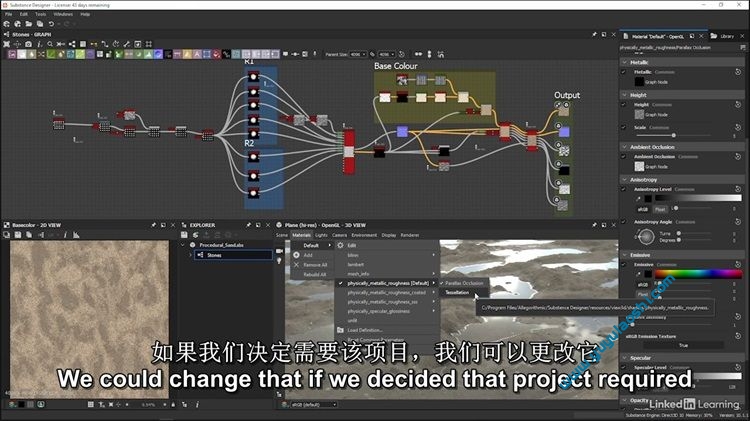750x421 pixels.
Task: Click the share-style graph icon in graph toolbar
Action: click(72, 44)
